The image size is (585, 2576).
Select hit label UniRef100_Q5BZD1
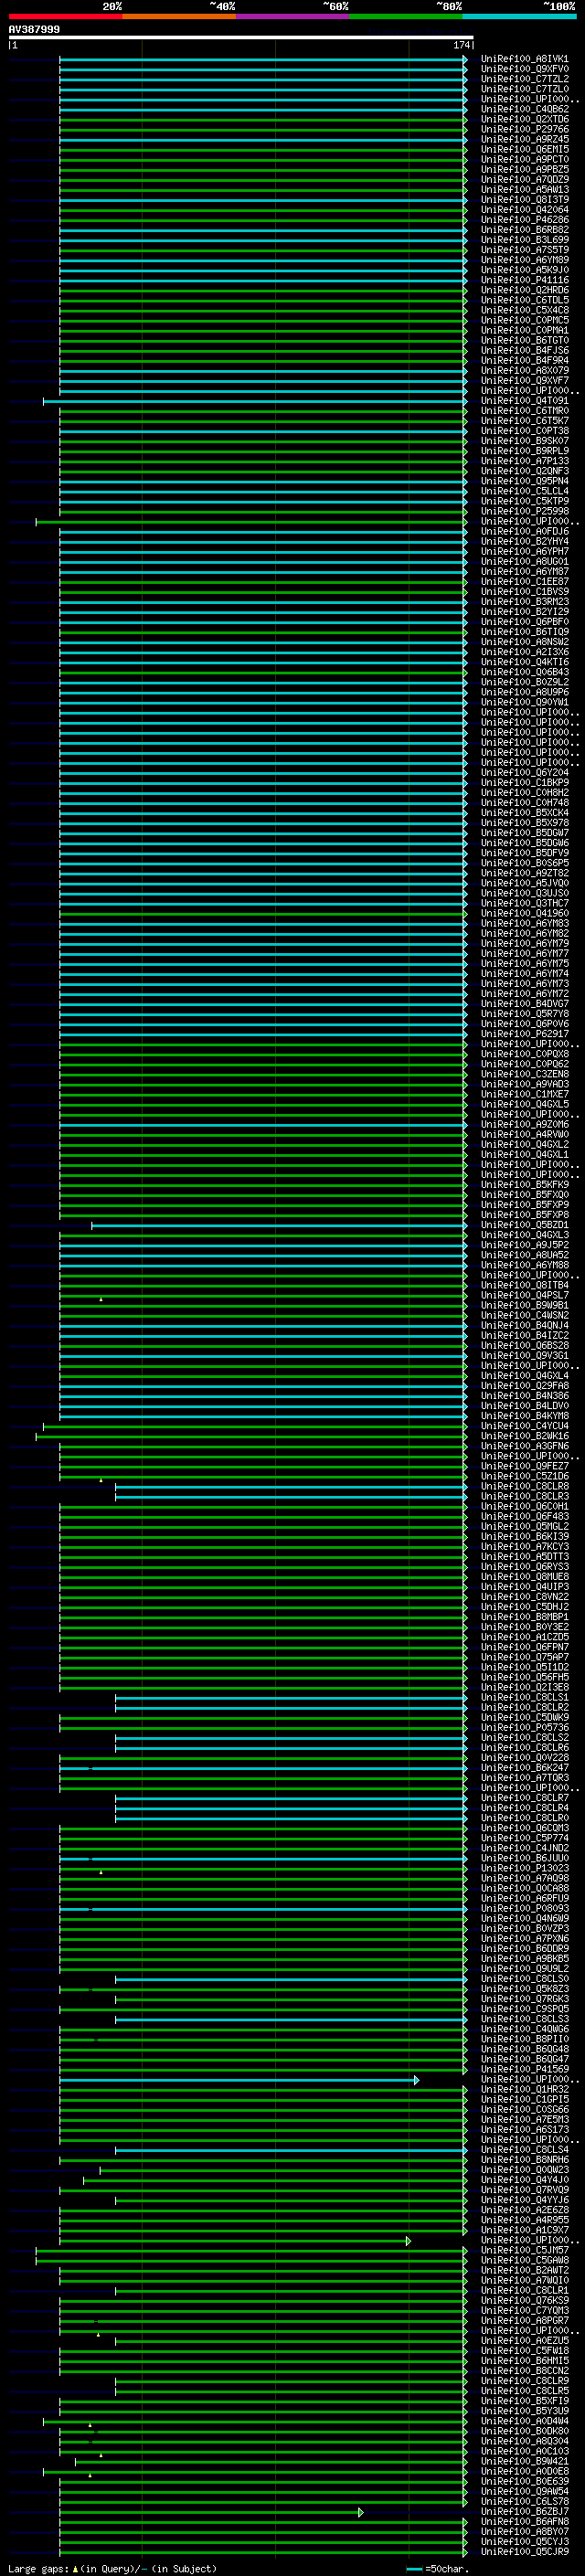pyautogui.click(x=525, y=1225)
